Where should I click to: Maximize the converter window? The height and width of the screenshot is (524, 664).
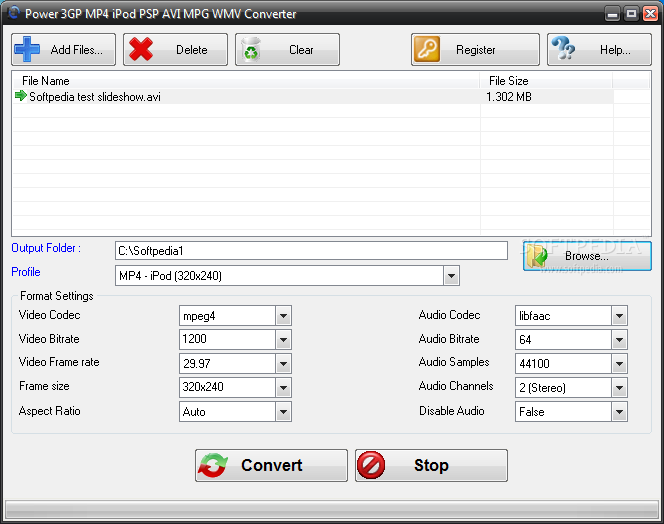tap(631, 14)
